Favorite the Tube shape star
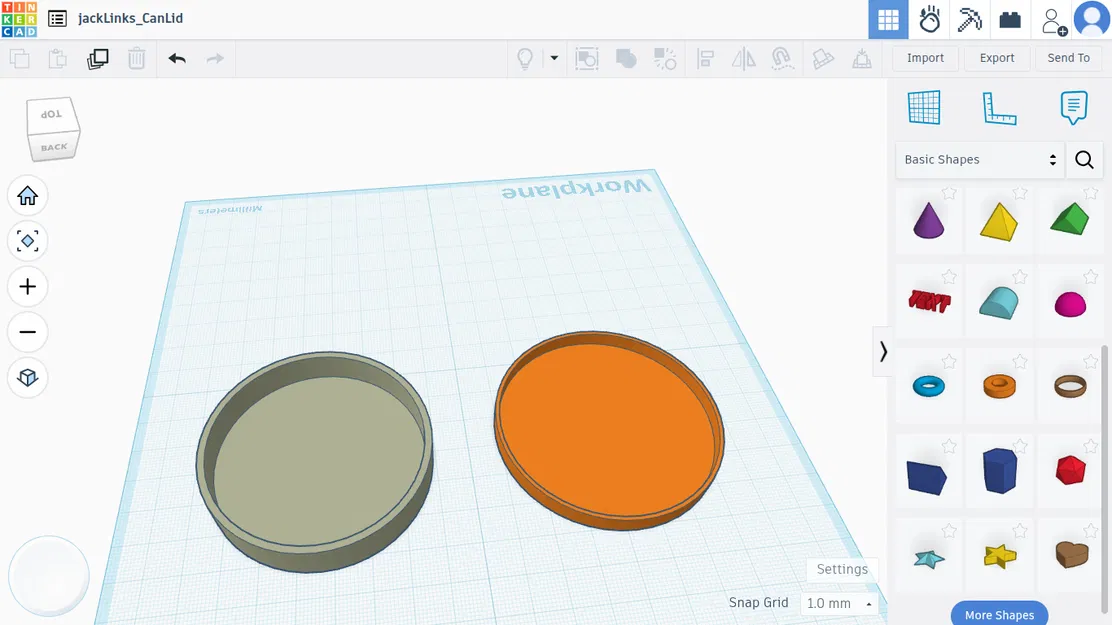The width and height of the screenshot is (1112, 625). pyautogui.click(x=1020, y=362)
